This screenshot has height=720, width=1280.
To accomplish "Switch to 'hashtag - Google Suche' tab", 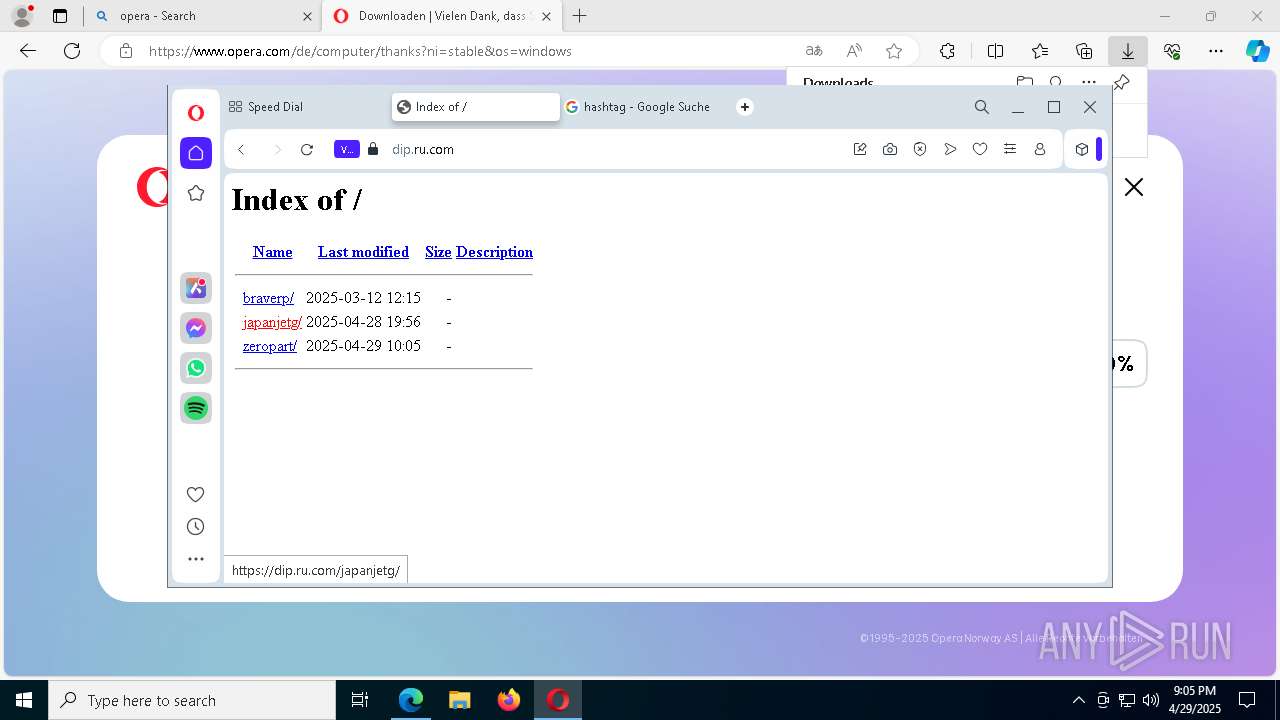I will point(645,107).
